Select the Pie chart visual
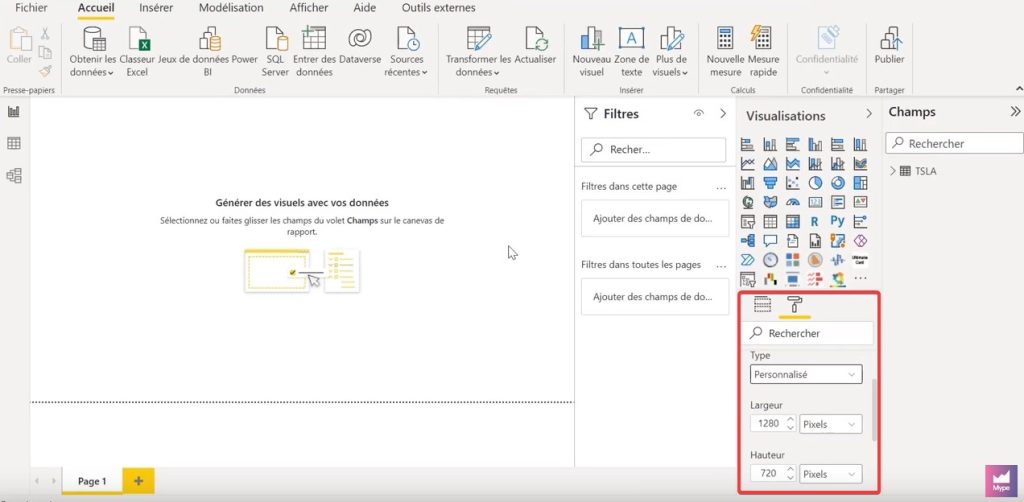The width and height of the screenshot is (1024, 502). click(815, 183)
